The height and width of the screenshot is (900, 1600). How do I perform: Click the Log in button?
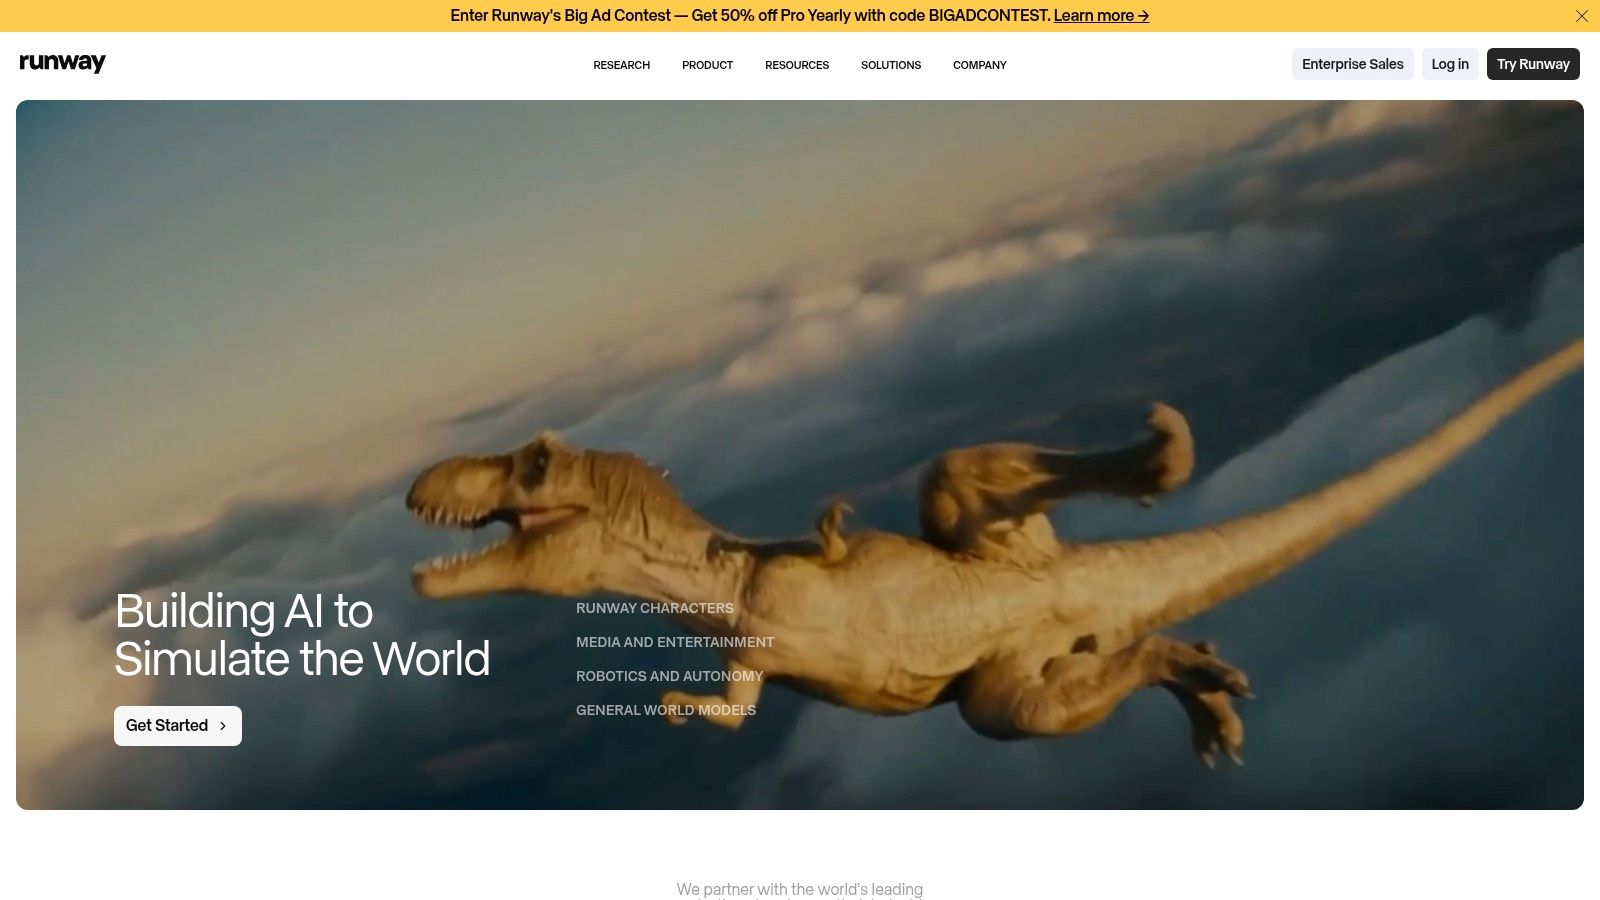tap(1450, 64)
